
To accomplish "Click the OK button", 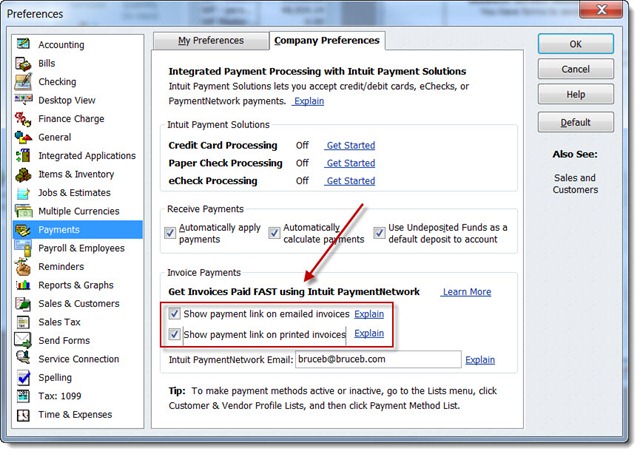I will [x=576, y=44].
